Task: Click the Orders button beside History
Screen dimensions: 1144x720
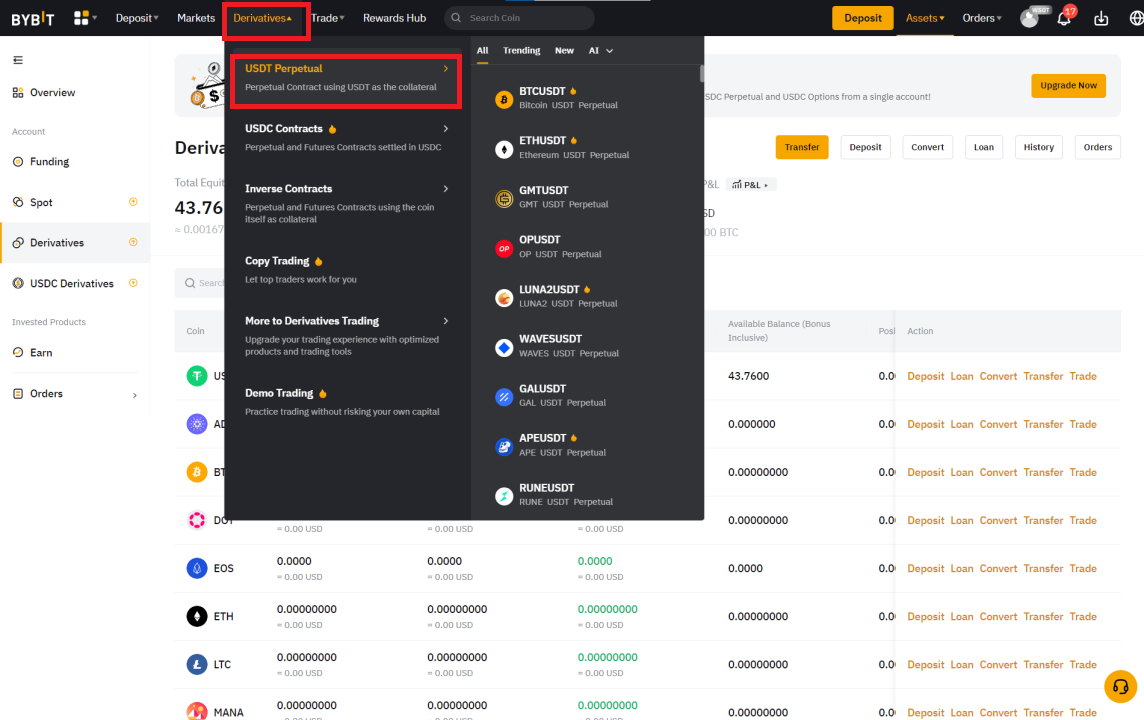Action: (x=1097, y=147)
